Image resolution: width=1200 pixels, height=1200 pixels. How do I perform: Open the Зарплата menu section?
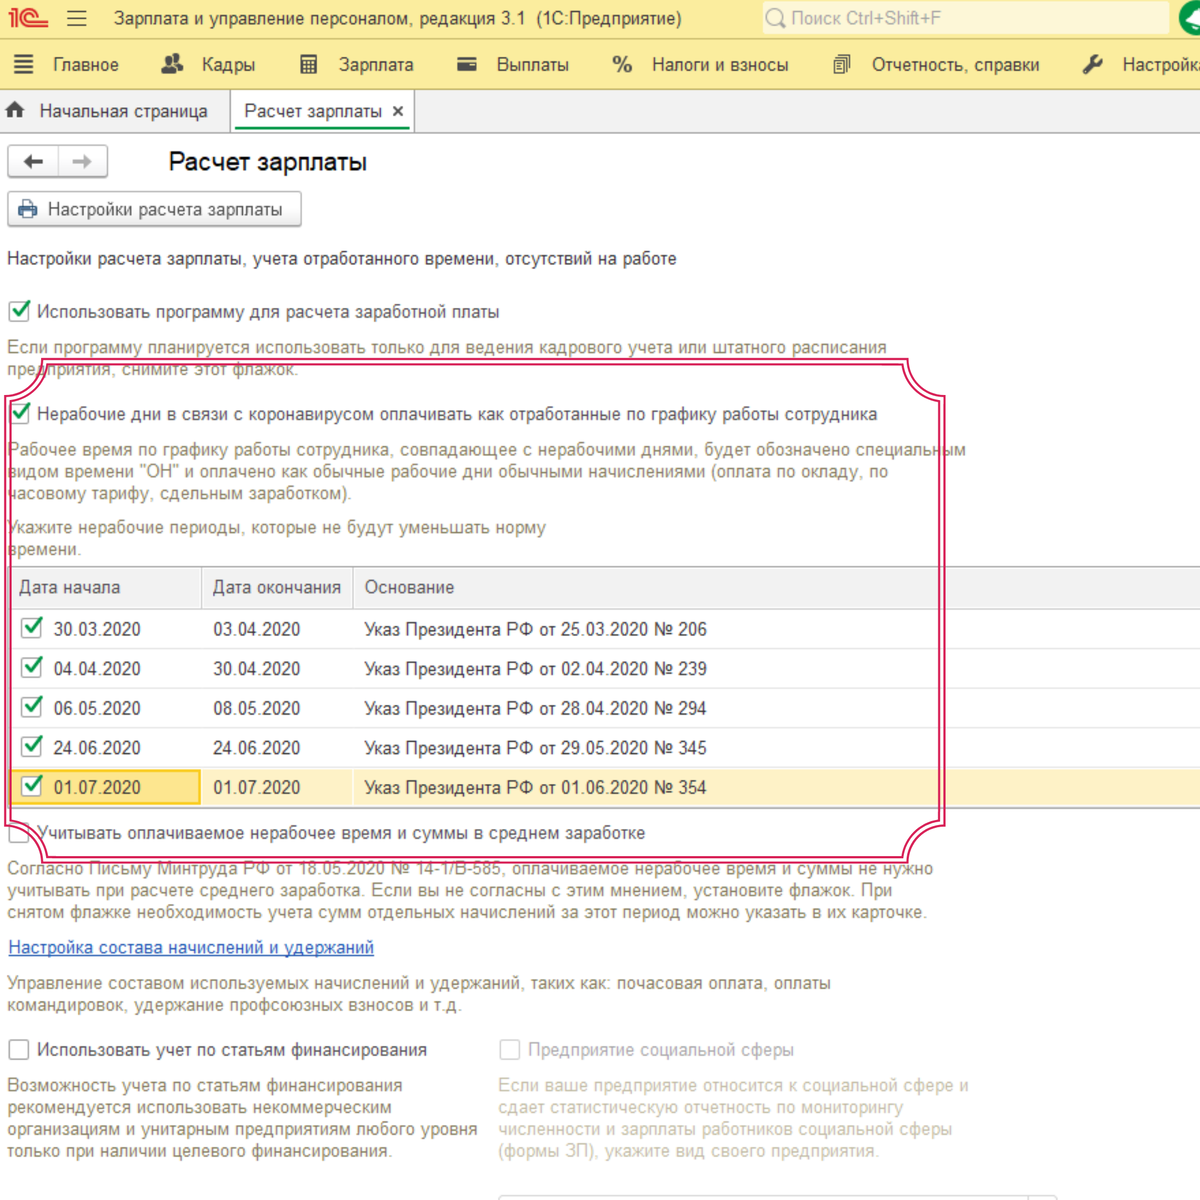[x=376, y=64]
